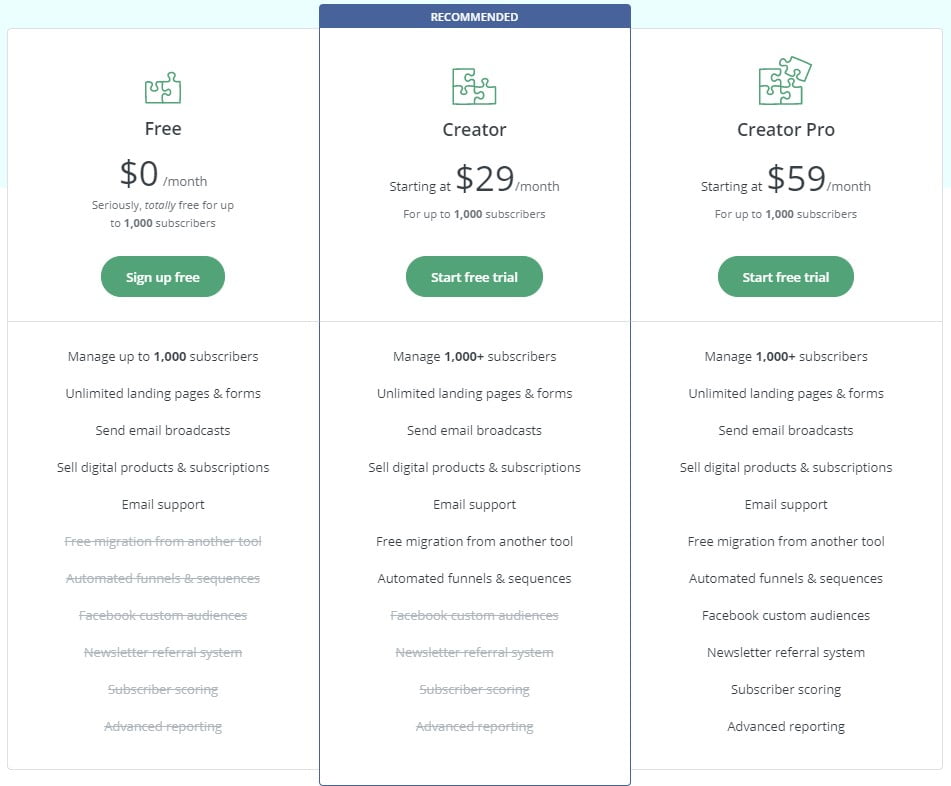Switch to the Creator plan column
The image size is (951, 786).
474,128
